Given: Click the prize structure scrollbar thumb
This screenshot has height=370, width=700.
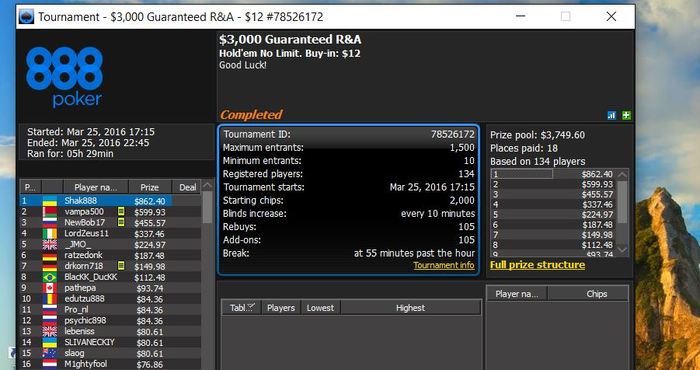Looking at the screenshot, I should [623, 201].
